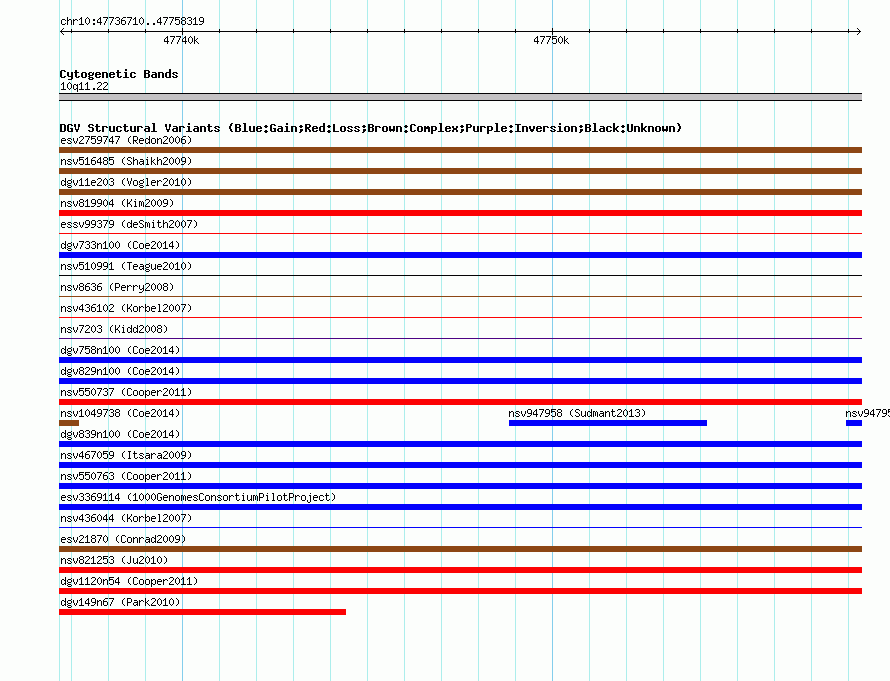
Task: Select the dgv149n67 (Park2010) label
Action: tap(120, 602)
